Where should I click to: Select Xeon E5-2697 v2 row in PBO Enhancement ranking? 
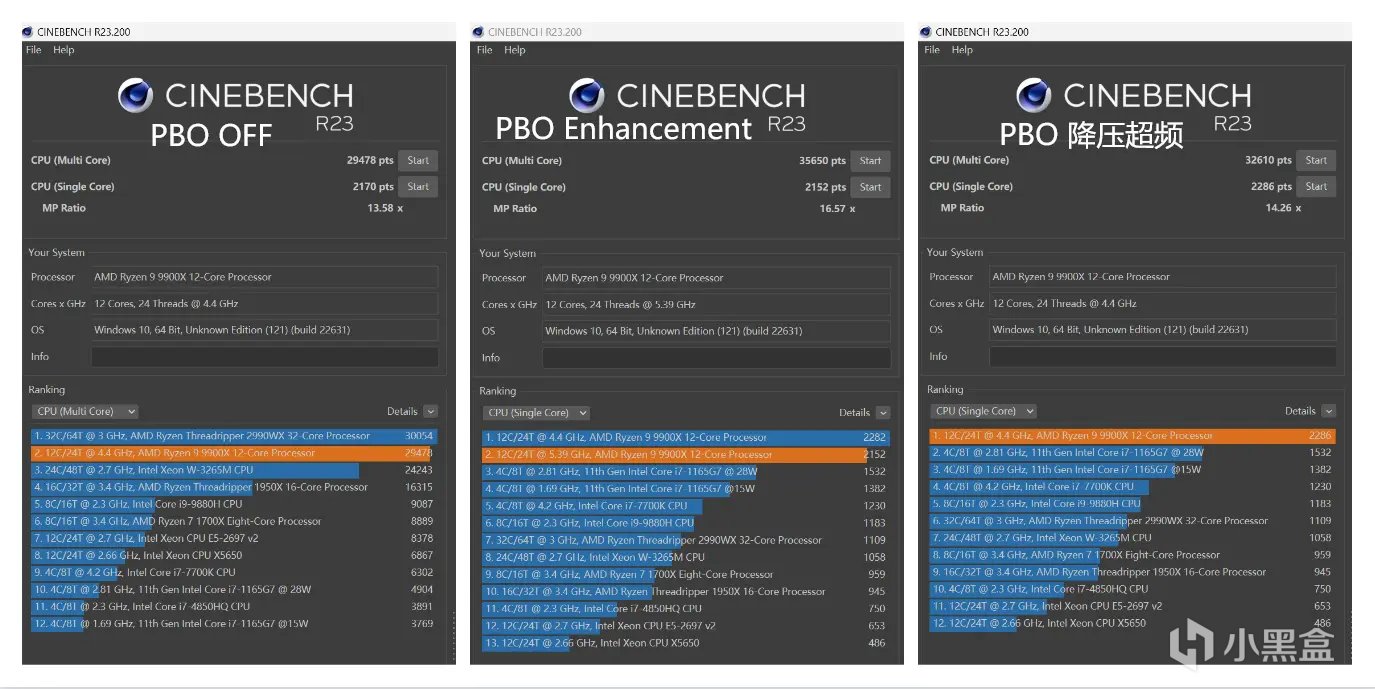pyautogui.click(x=686, y=625)
